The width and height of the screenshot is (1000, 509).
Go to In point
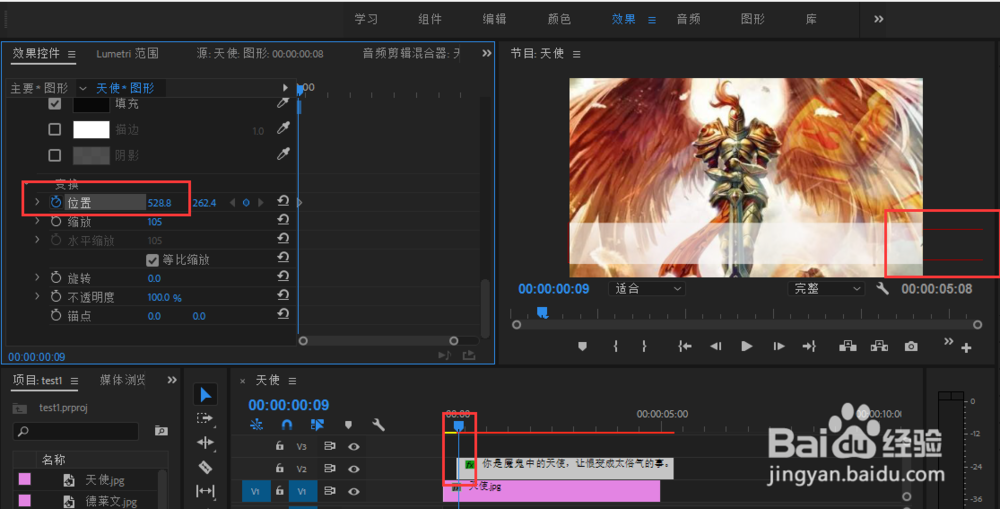pos(685,346)
